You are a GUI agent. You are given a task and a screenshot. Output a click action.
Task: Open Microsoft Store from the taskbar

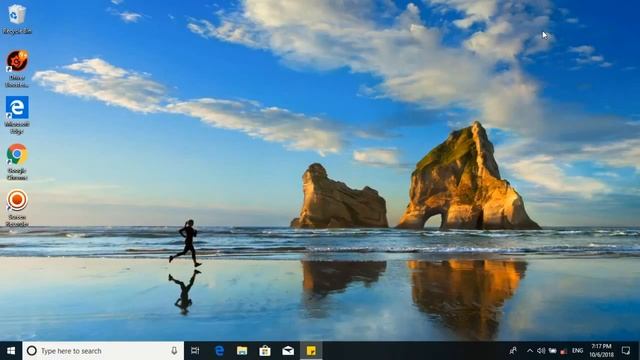(x=265, y=351)
